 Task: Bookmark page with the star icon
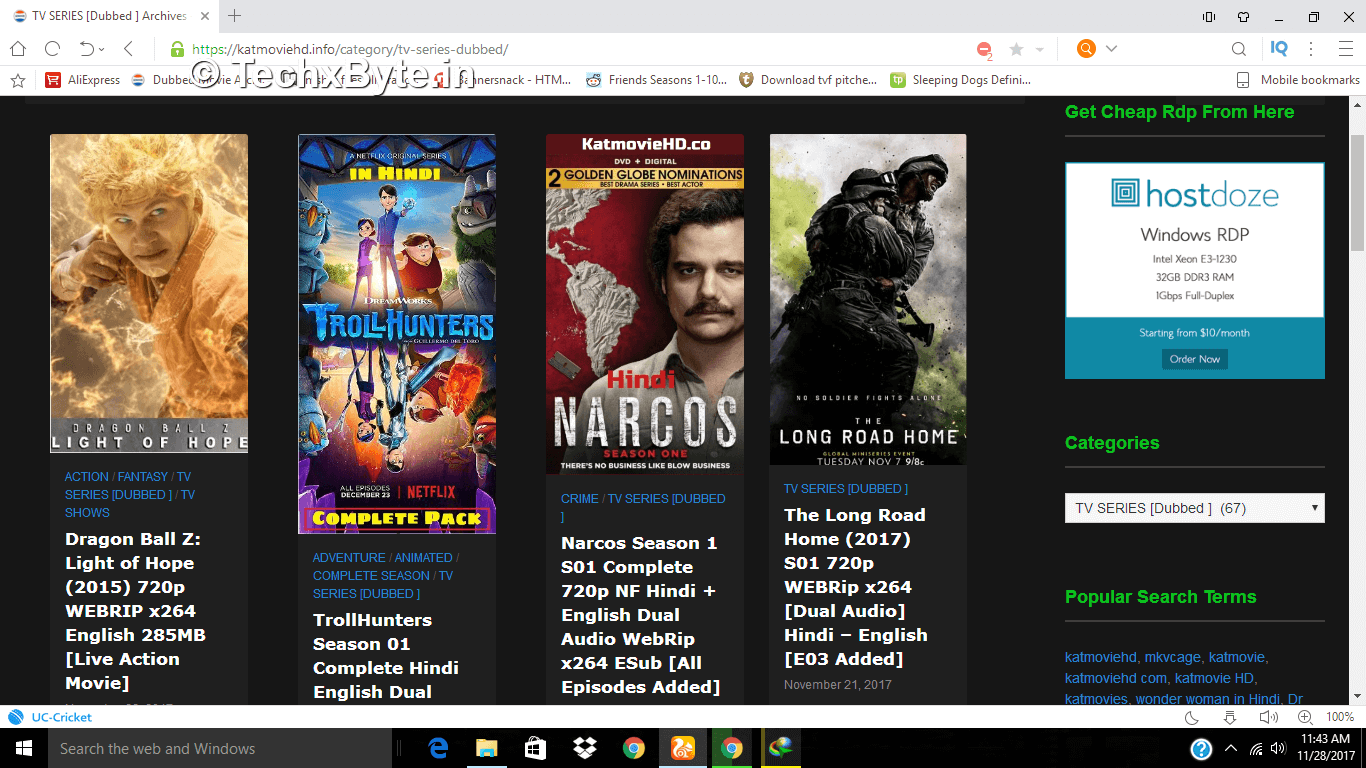(1016, 49)
